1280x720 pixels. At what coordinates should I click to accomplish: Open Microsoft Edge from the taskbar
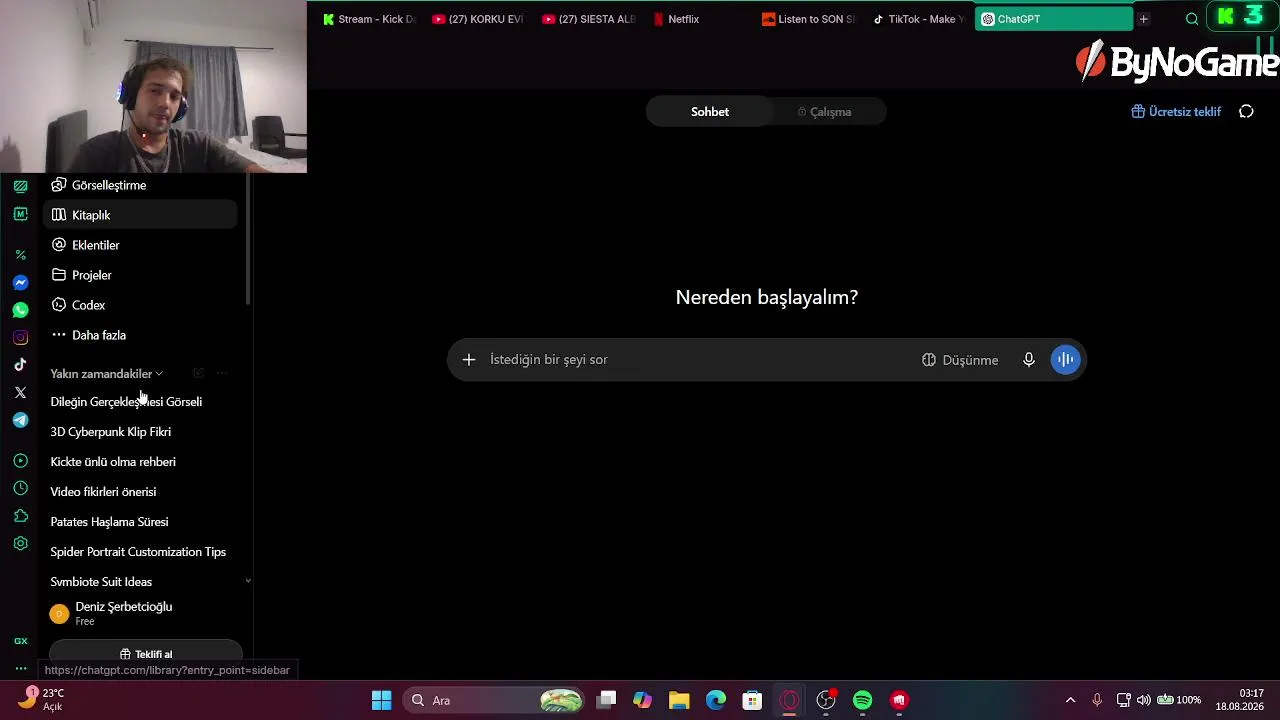pyautogui.click(x=716, y=700)
